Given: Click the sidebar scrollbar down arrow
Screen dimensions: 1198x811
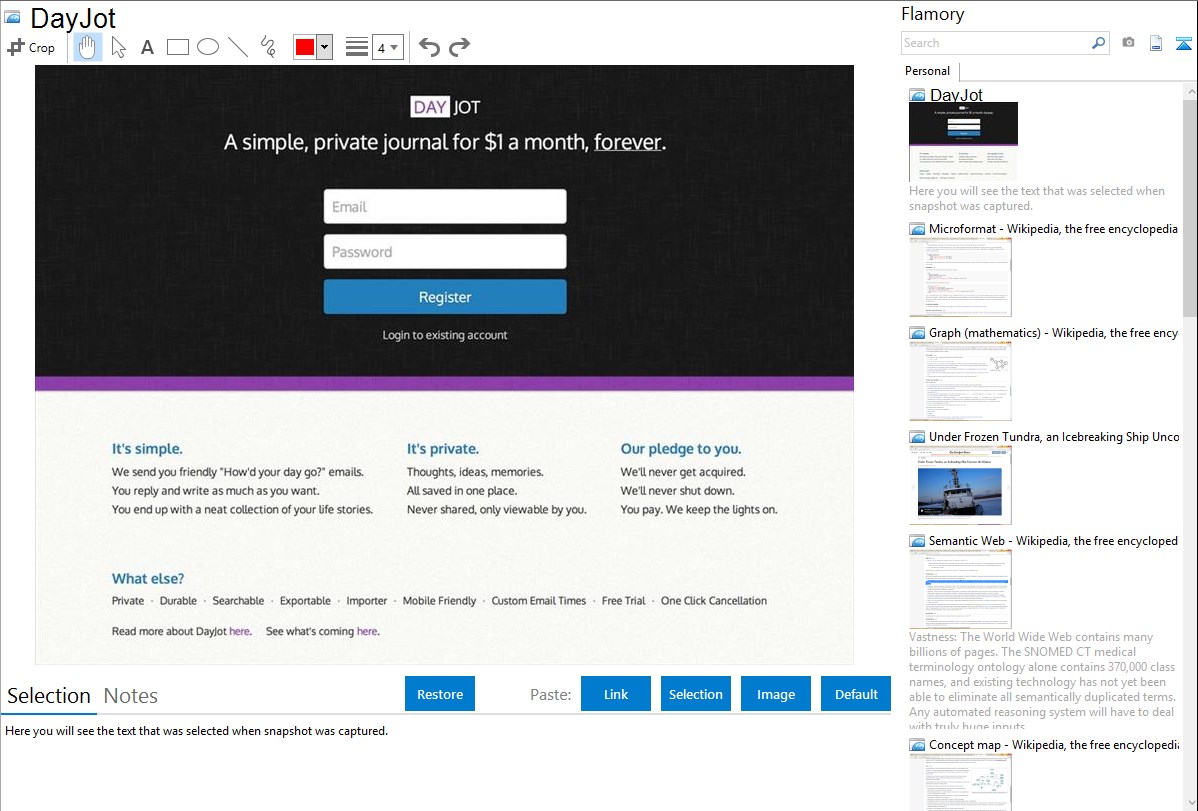Looking at the screenshot, I should [1190, 803].
